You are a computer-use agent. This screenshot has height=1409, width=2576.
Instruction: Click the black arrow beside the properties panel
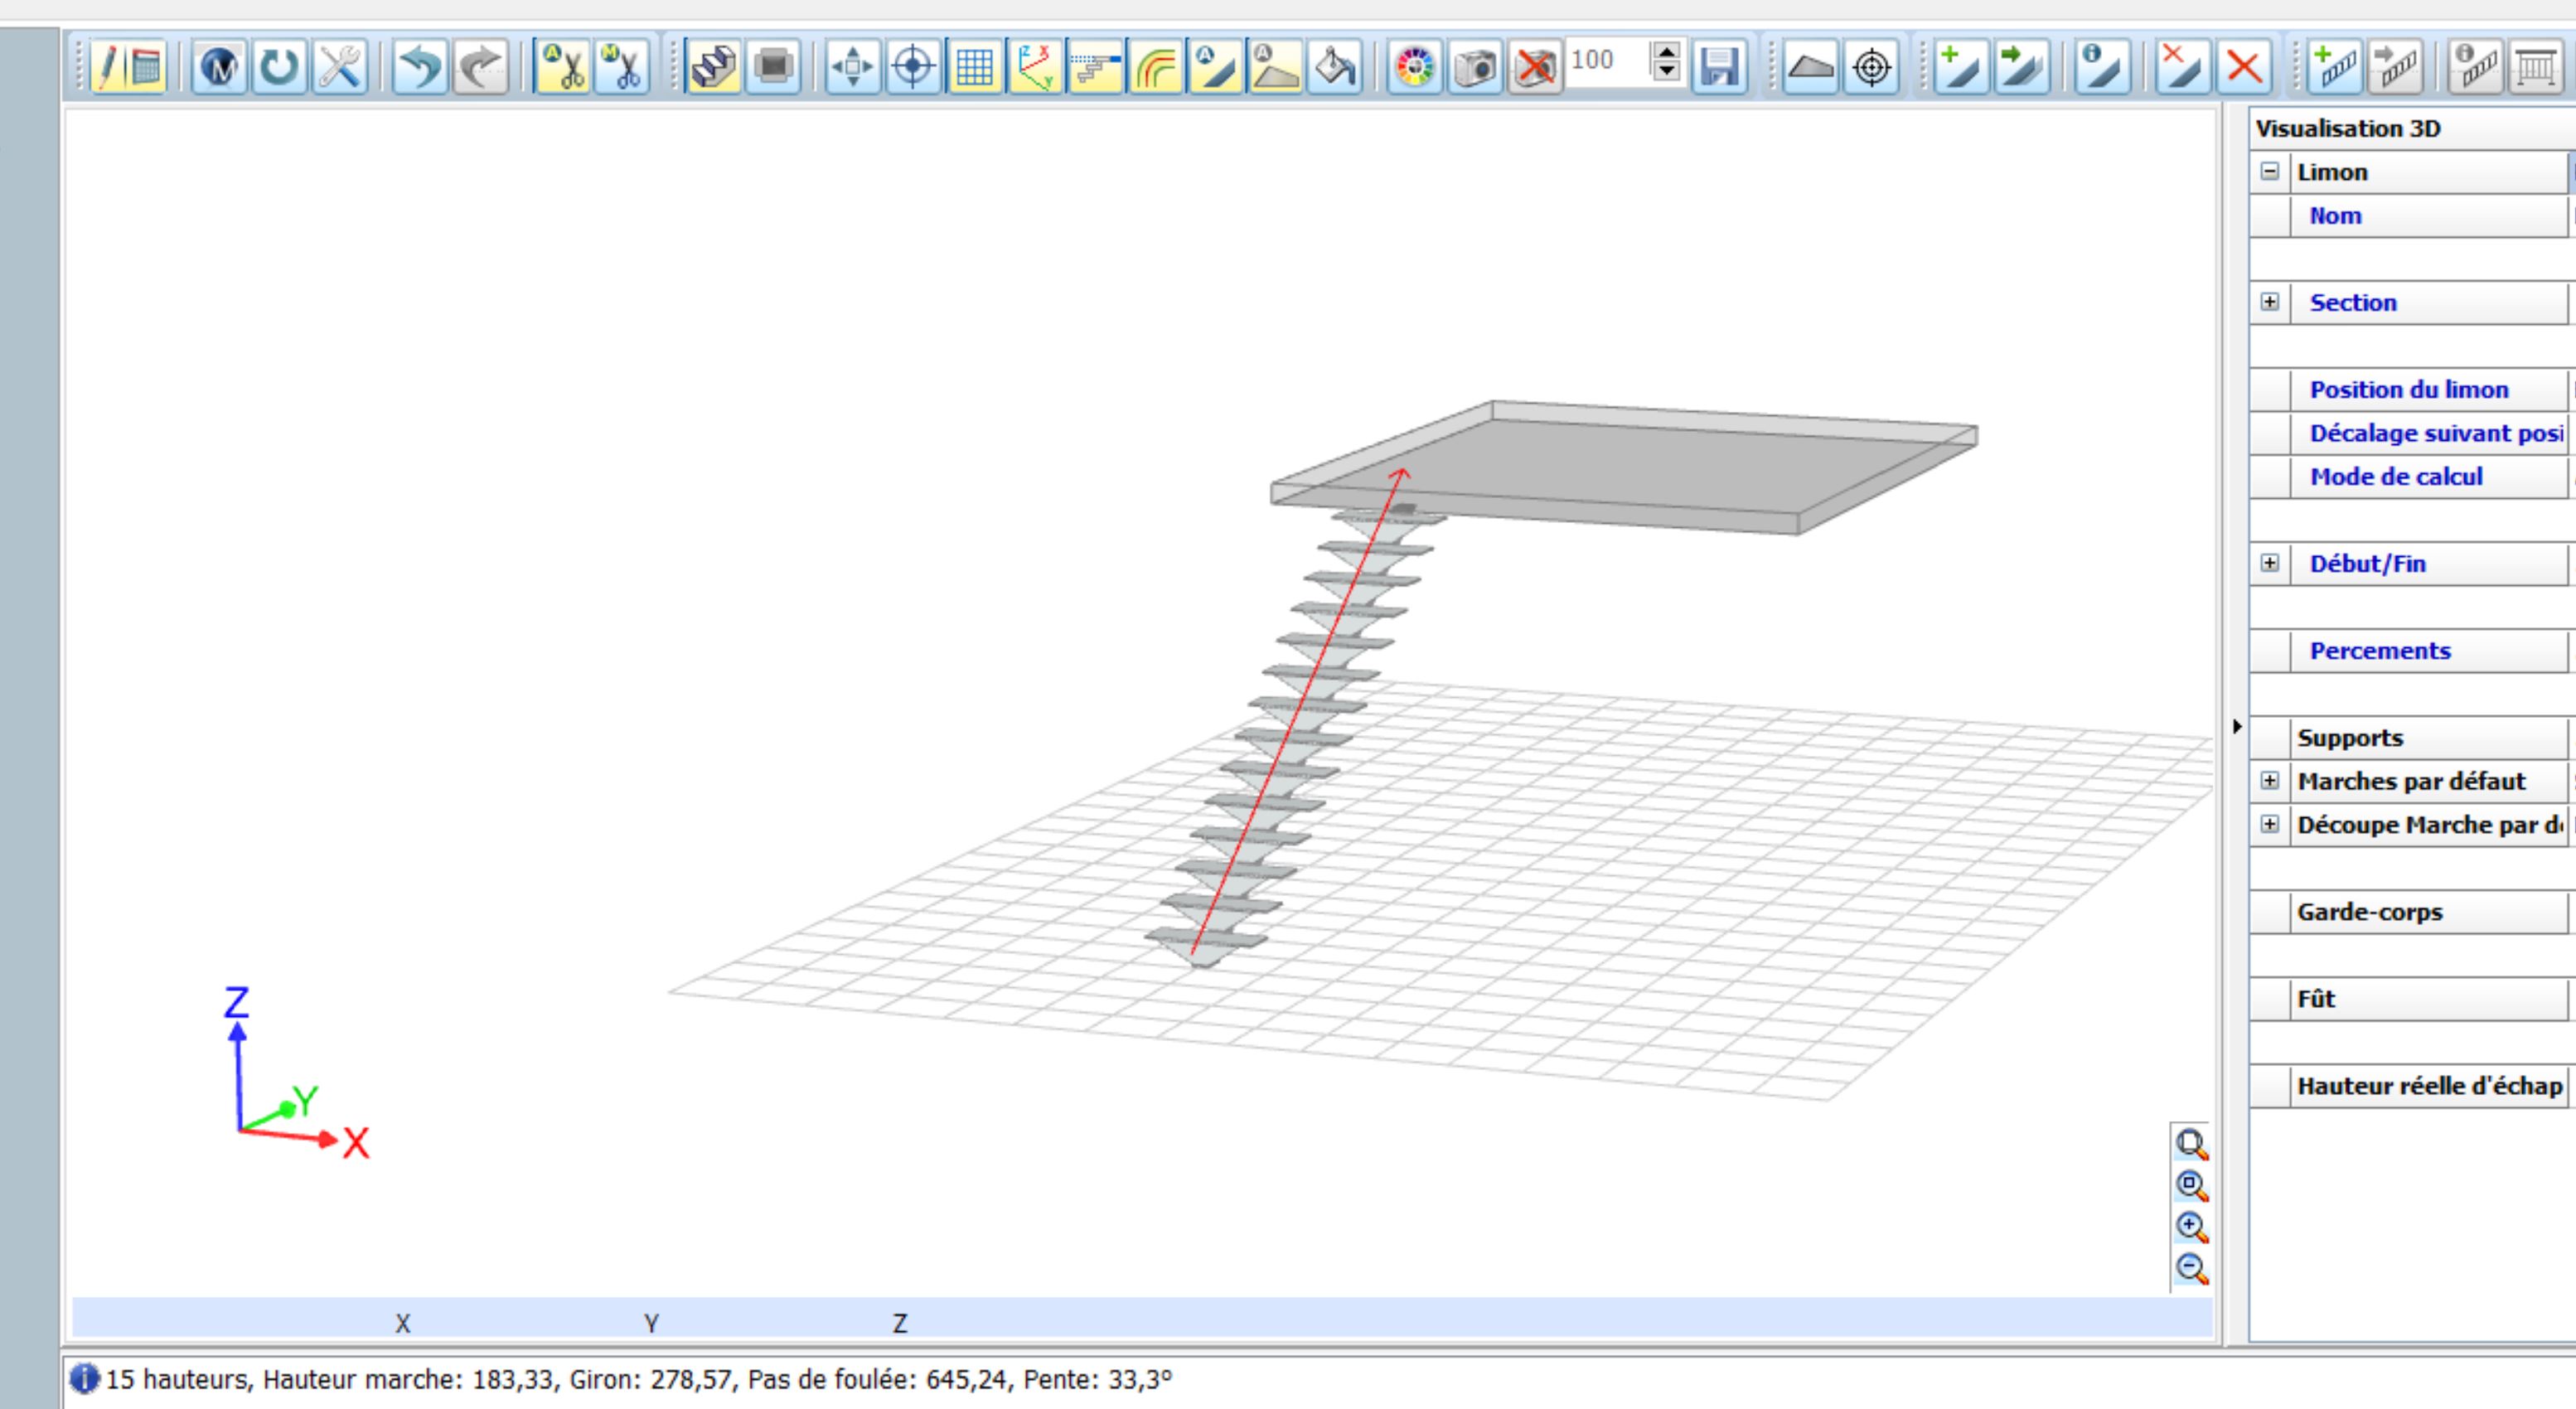pyautogui.click(x=2237, y=727)
